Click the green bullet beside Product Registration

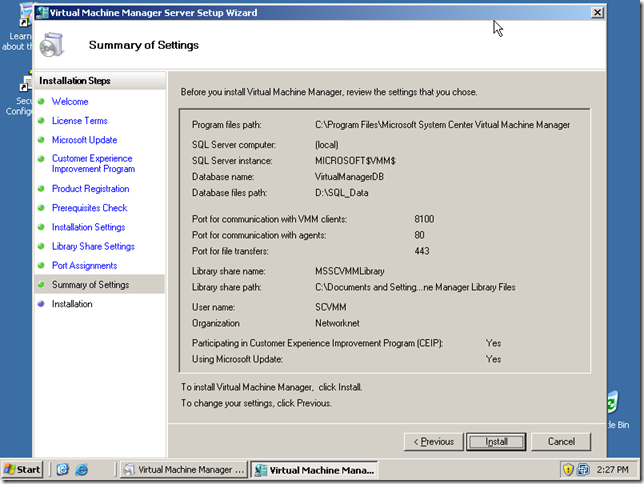point(41,189)
